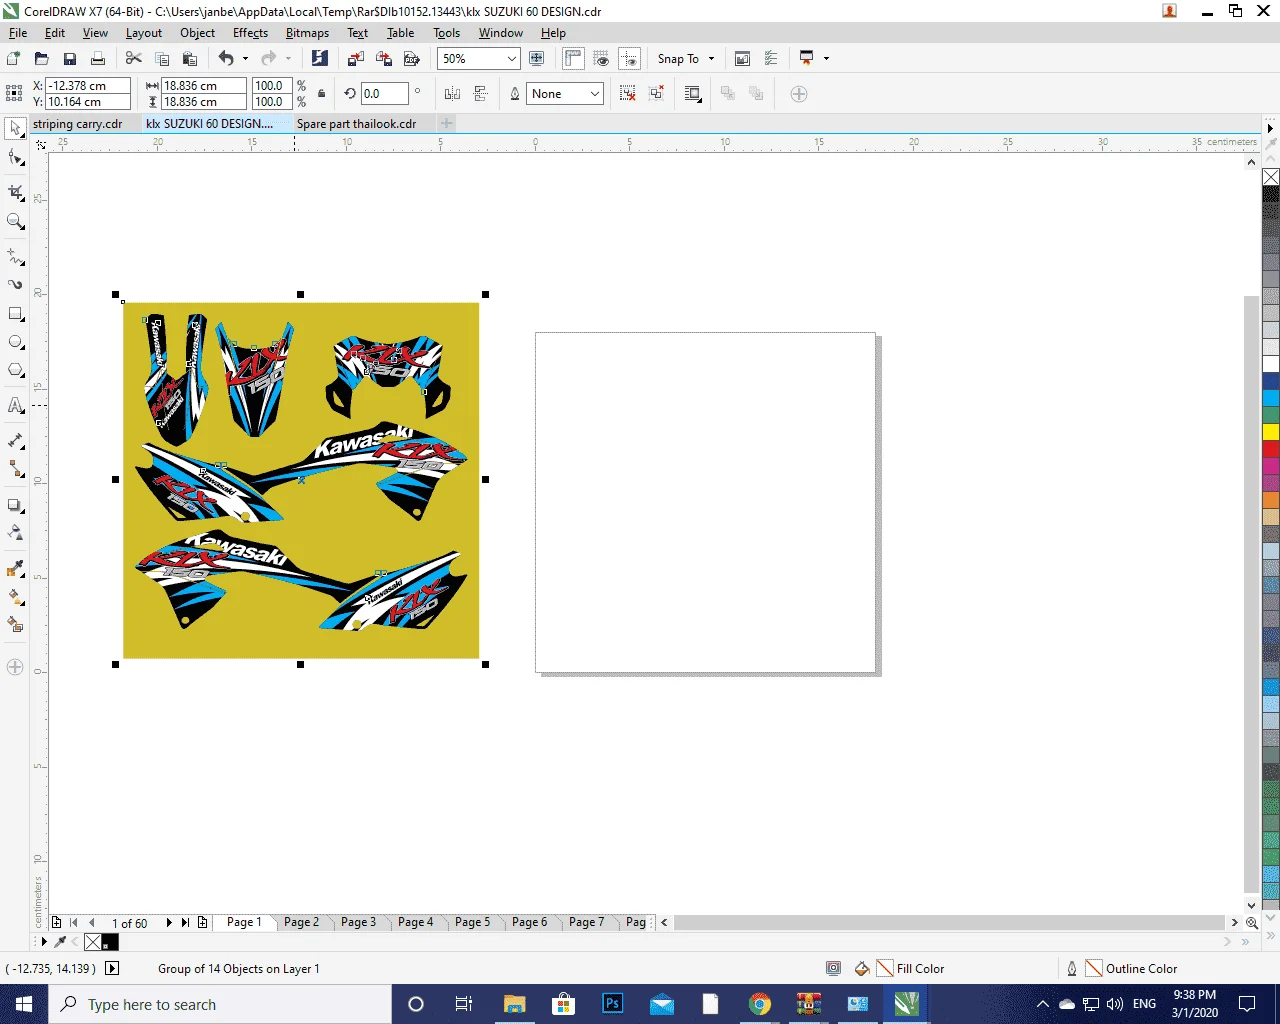Toggle Show Guidelines button
Screen dimensions: 1280x1024
pos(629,59)
